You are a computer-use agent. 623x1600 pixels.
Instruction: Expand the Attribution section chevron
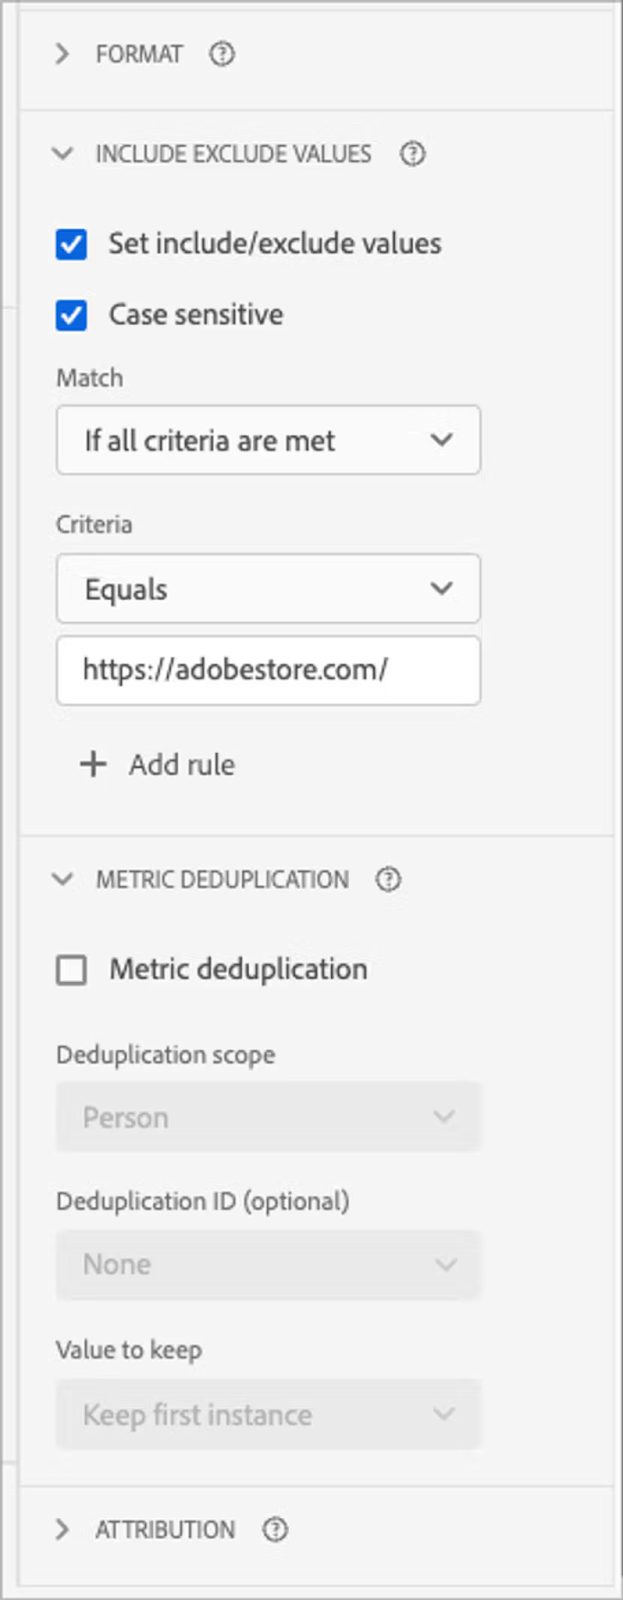62,1529
